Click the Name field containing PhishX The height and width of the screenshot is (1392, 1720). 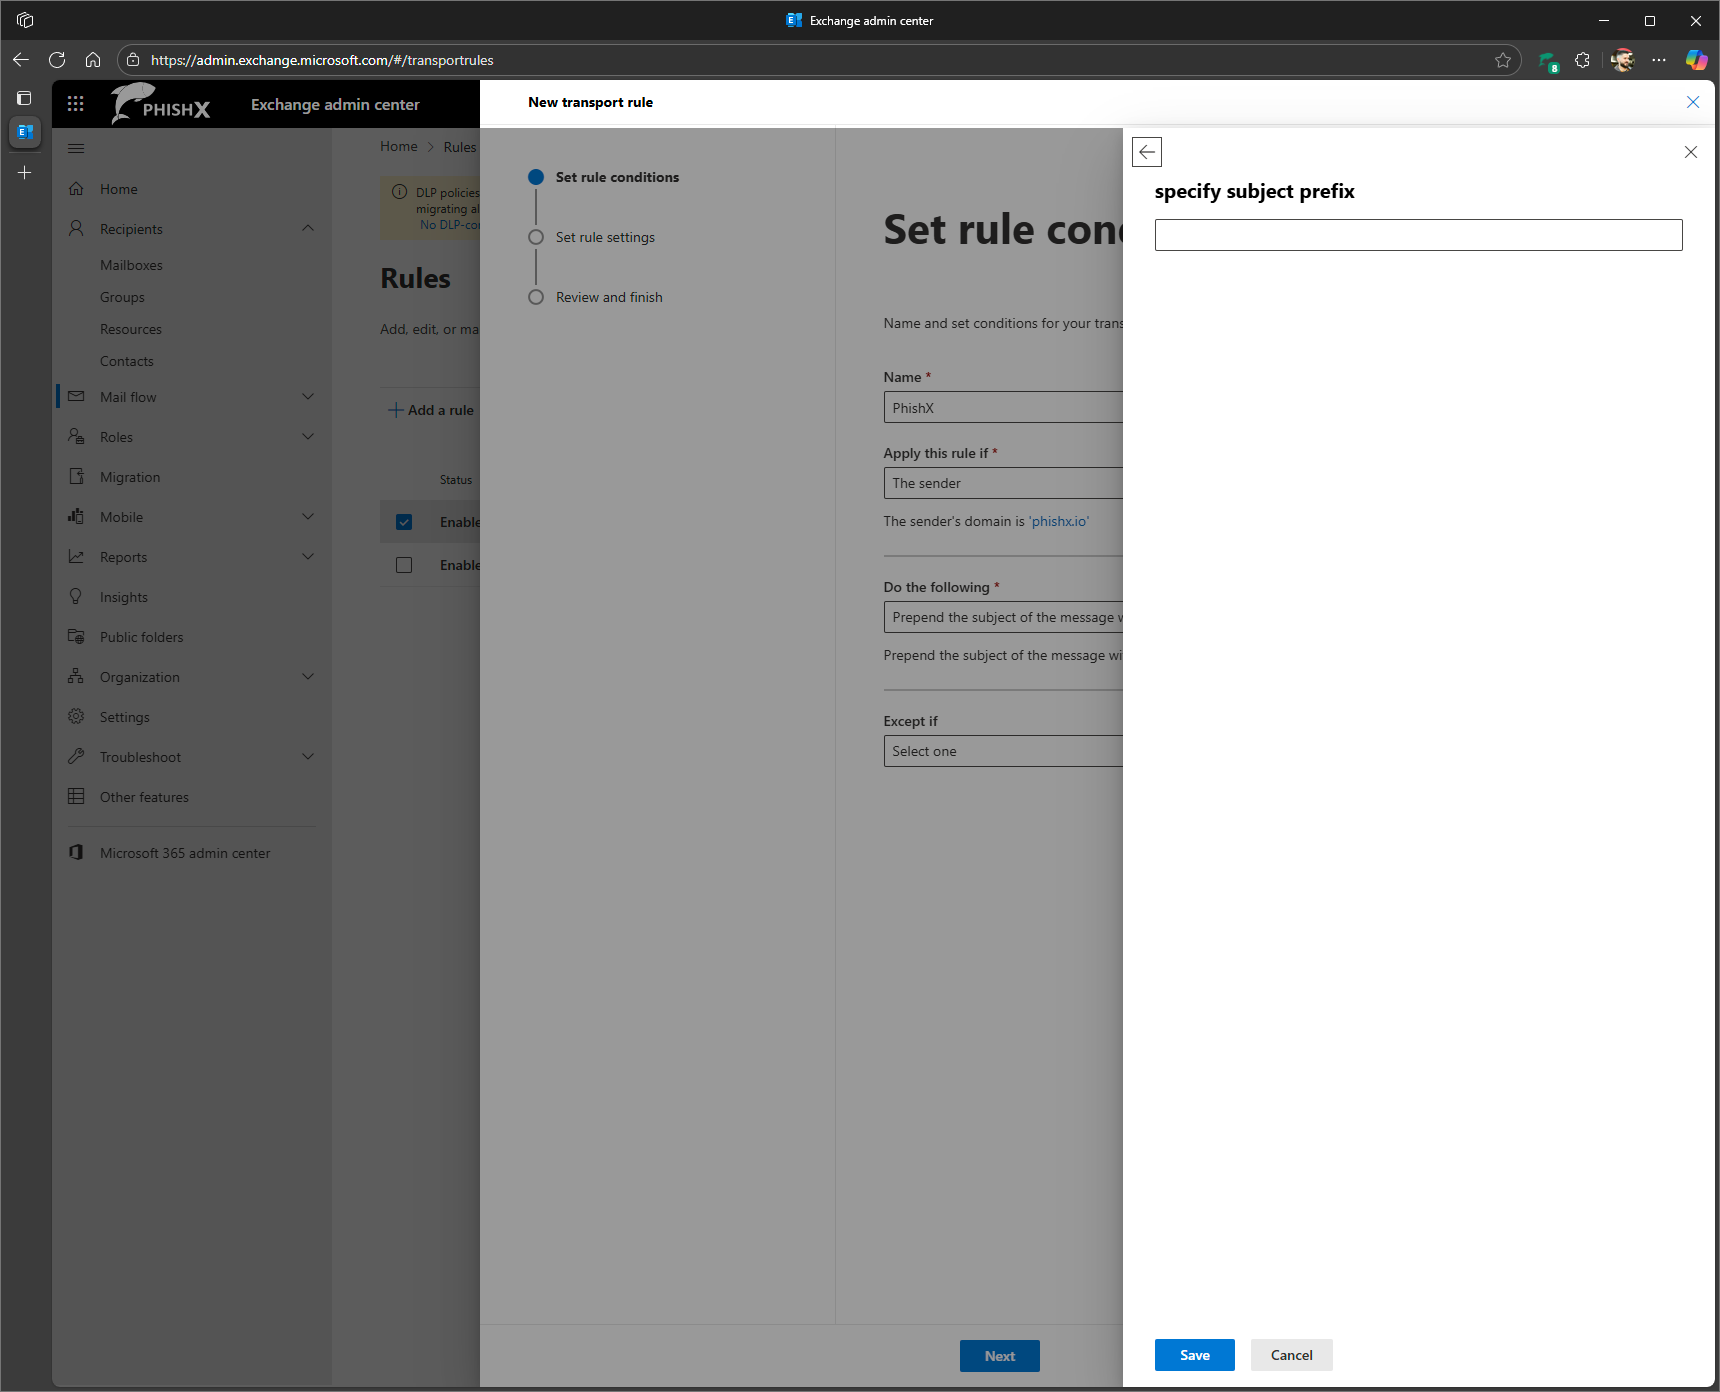coord(1003,407)
